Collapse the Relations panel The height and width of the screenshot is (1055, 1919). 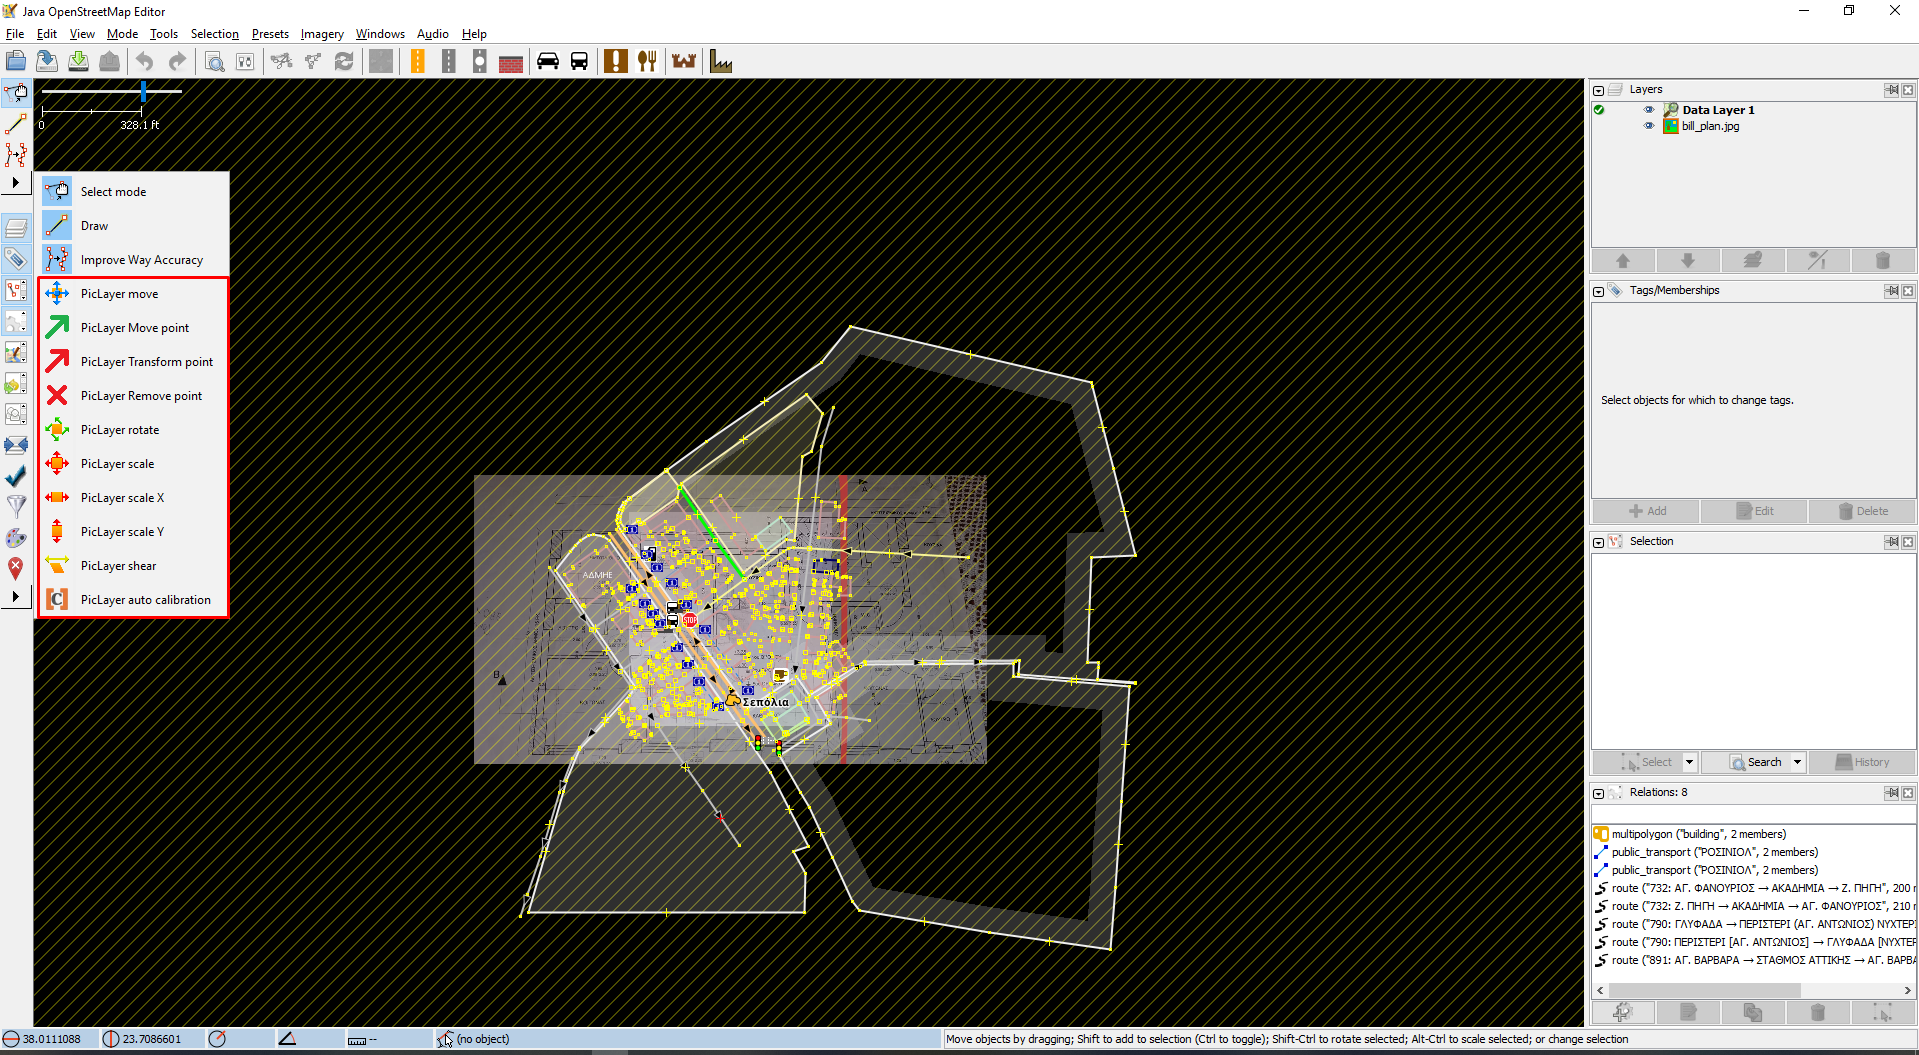1599,793
